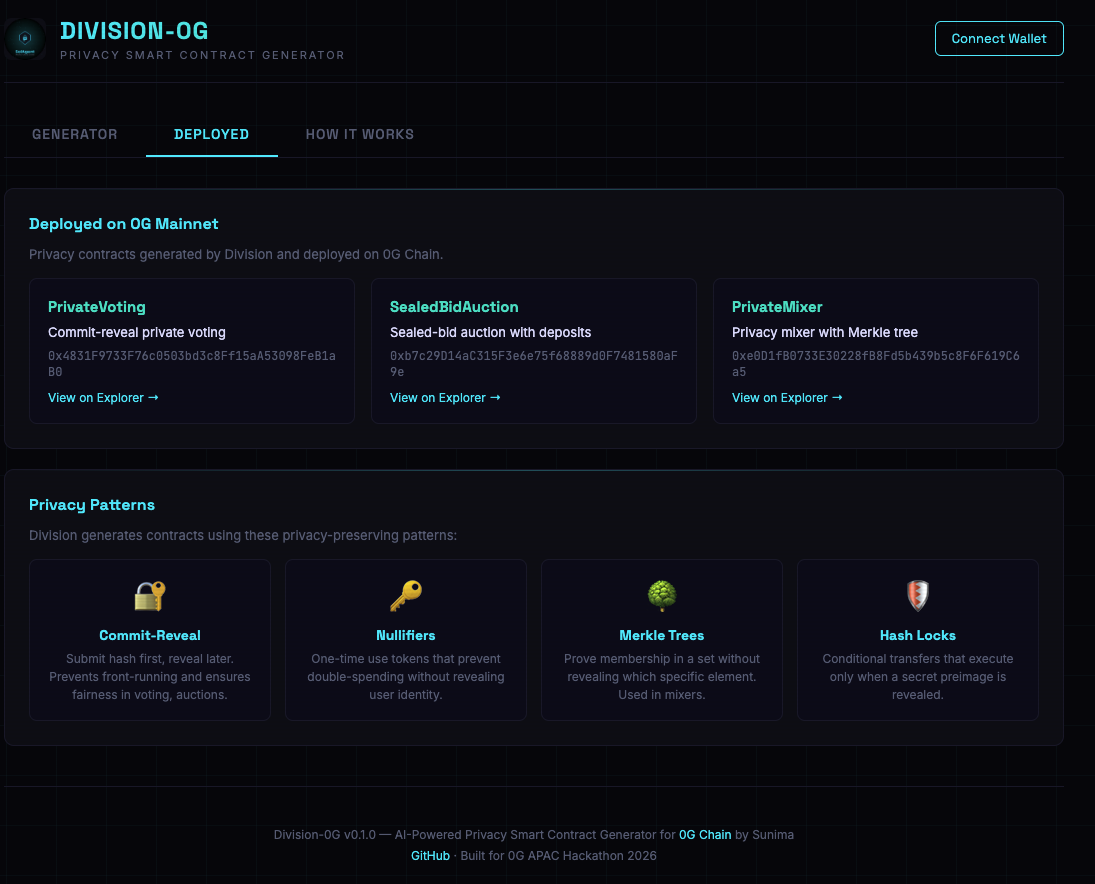Click the DIVISION-0G header title
The width and height of the screenshot is (1095, 884).
point(134,31)
